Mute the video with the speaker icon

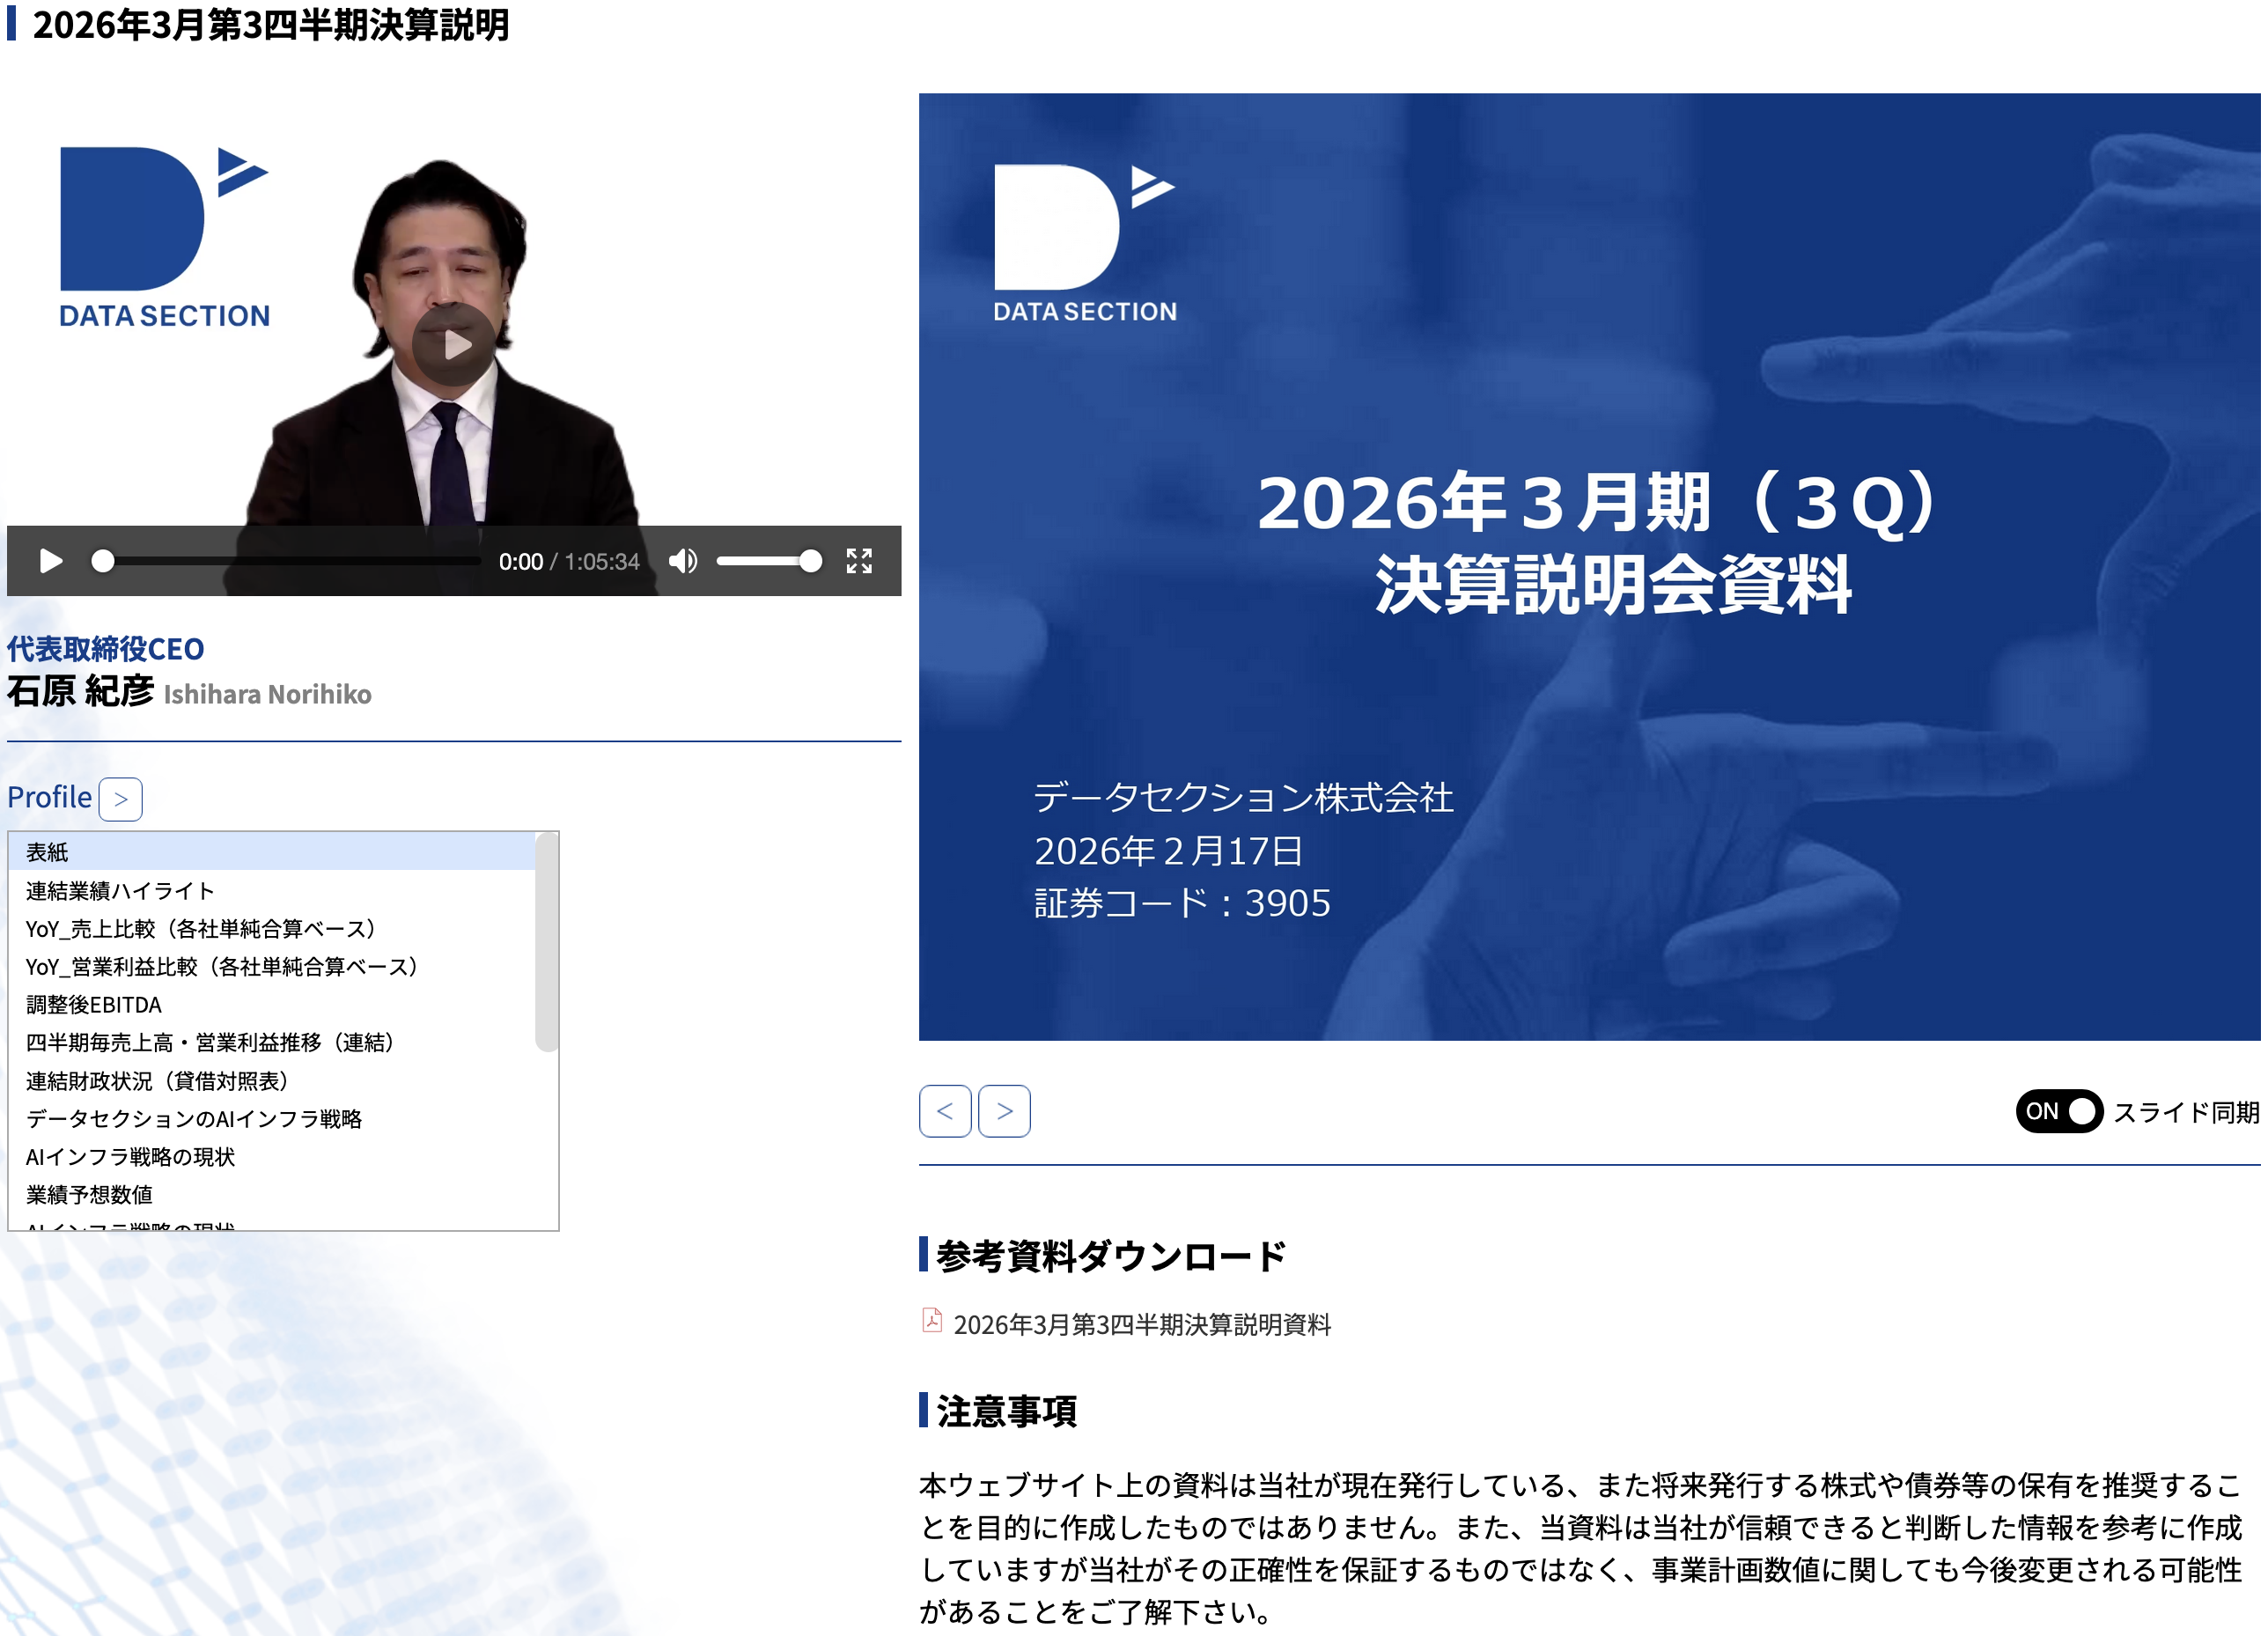tap(684, 562)
